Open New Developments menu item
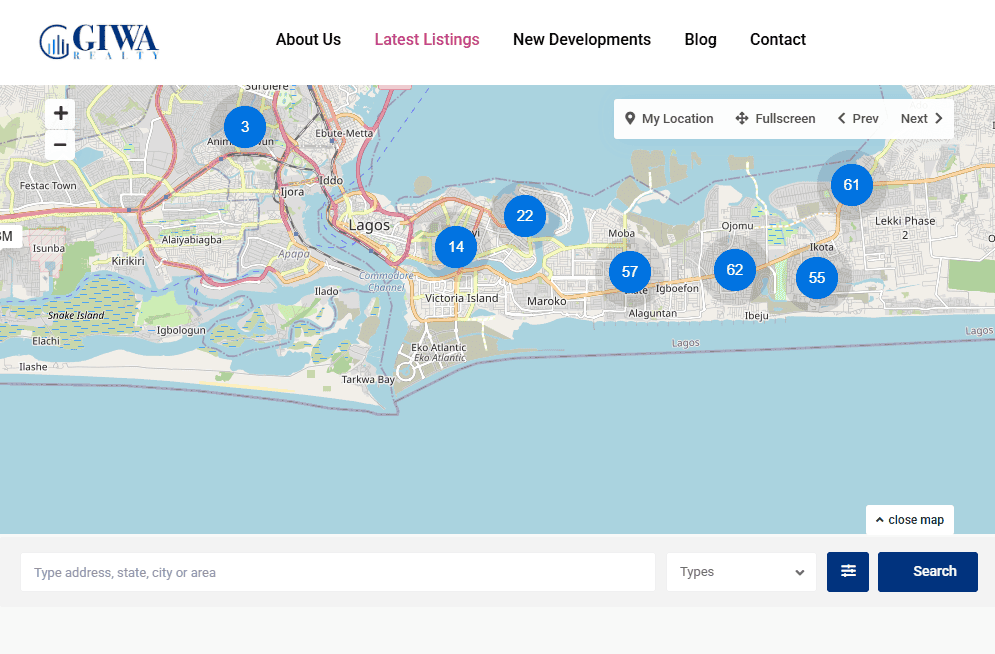This screenshot has height=654, width=995. 581,39
